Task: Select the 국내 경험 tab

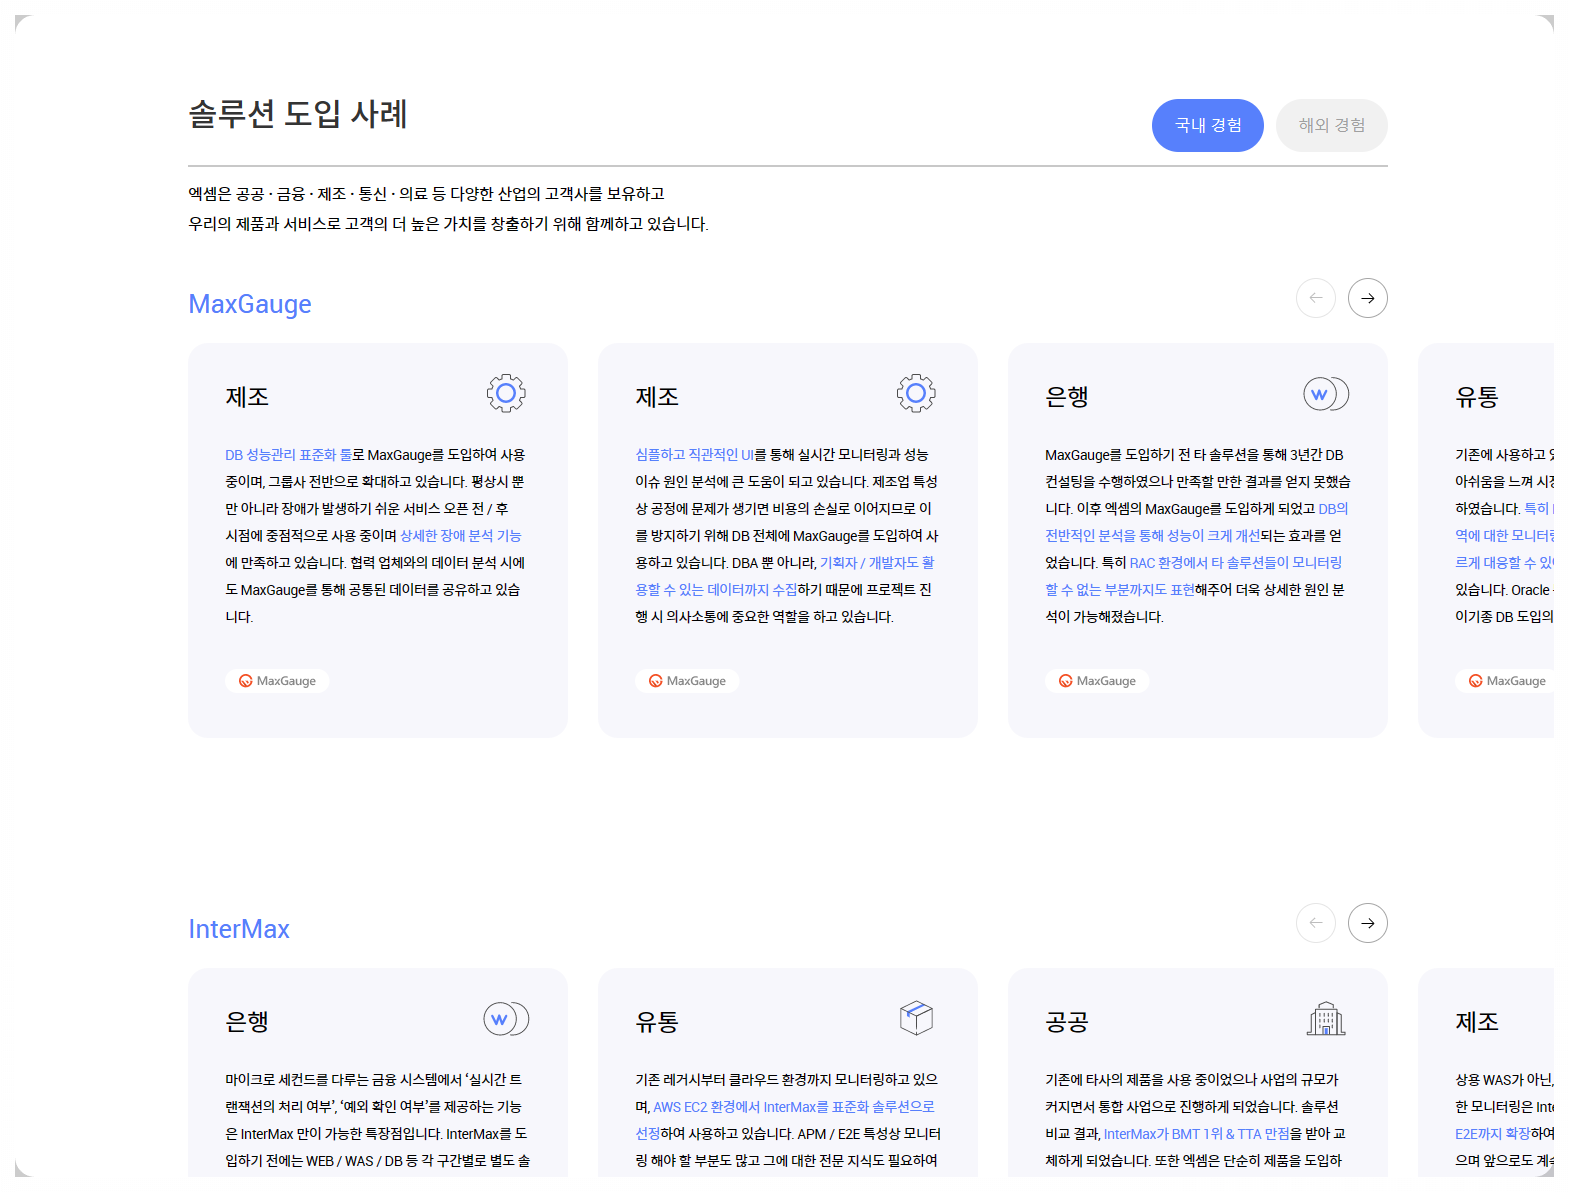Action: (1207, 125)
